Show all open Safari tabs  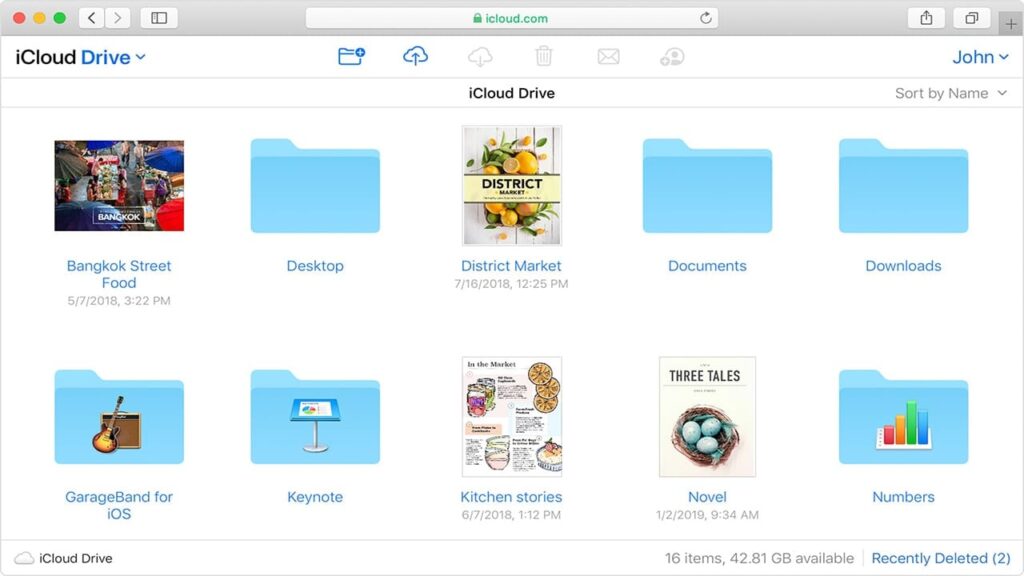pos(971,17)
